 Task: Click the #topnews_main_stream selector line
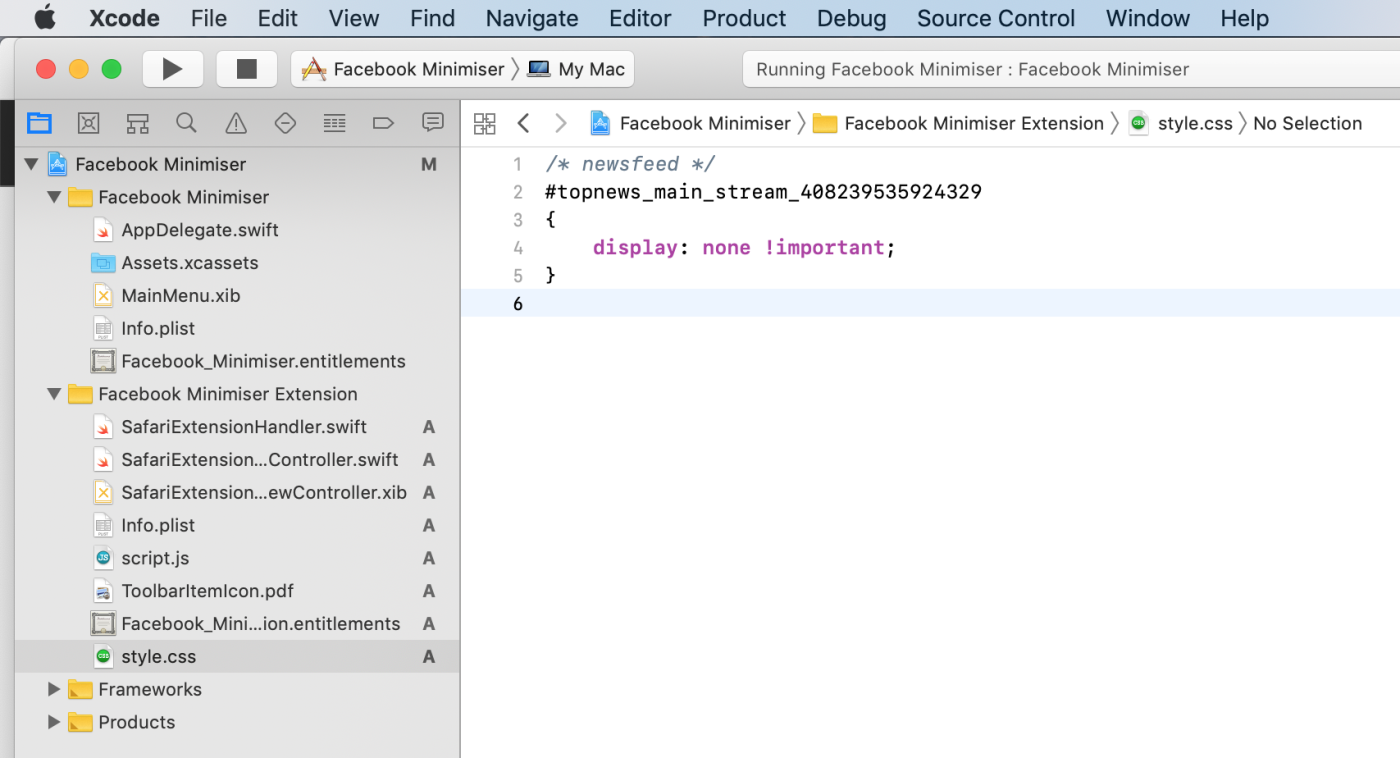point(764,191)
